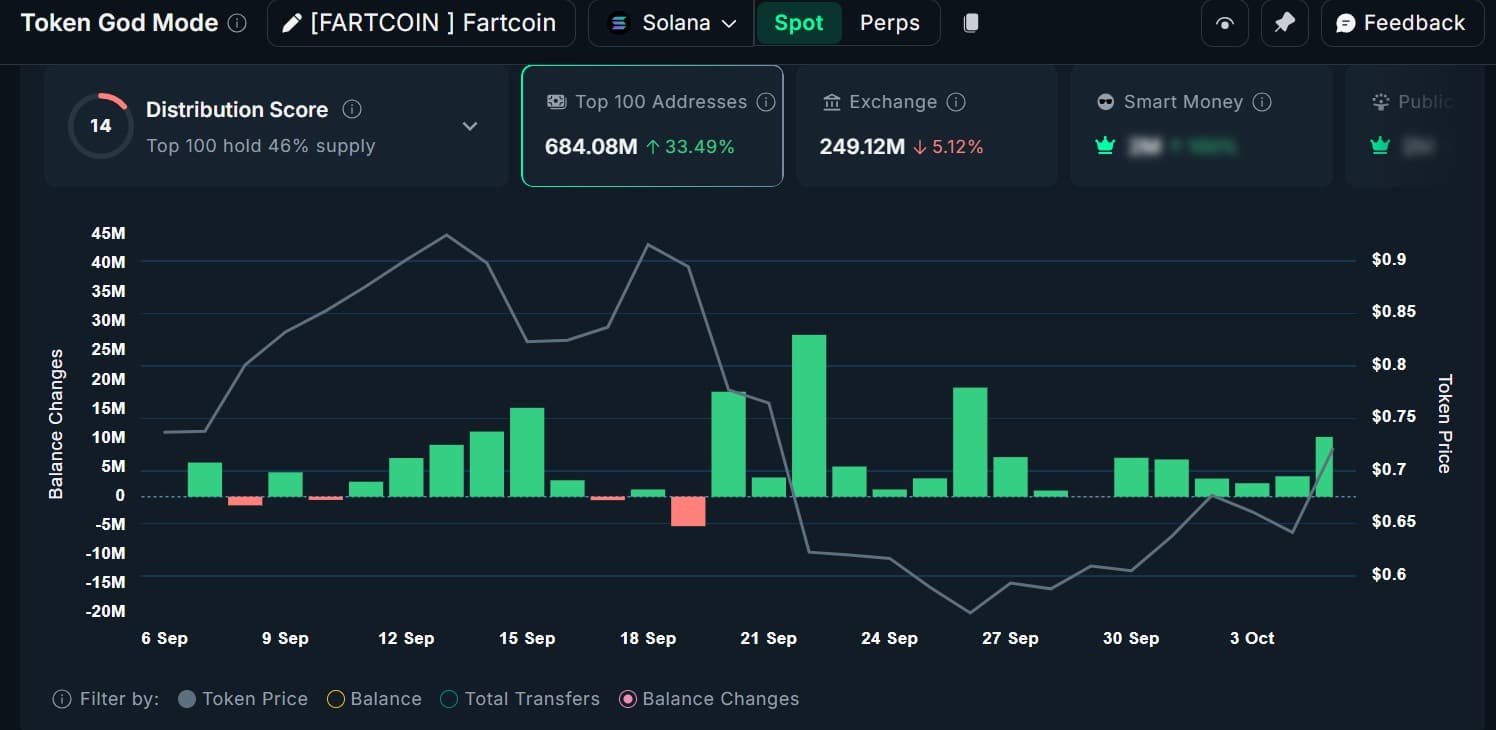Click the pencil edit icon next to Fartcoin

(291, 23)
